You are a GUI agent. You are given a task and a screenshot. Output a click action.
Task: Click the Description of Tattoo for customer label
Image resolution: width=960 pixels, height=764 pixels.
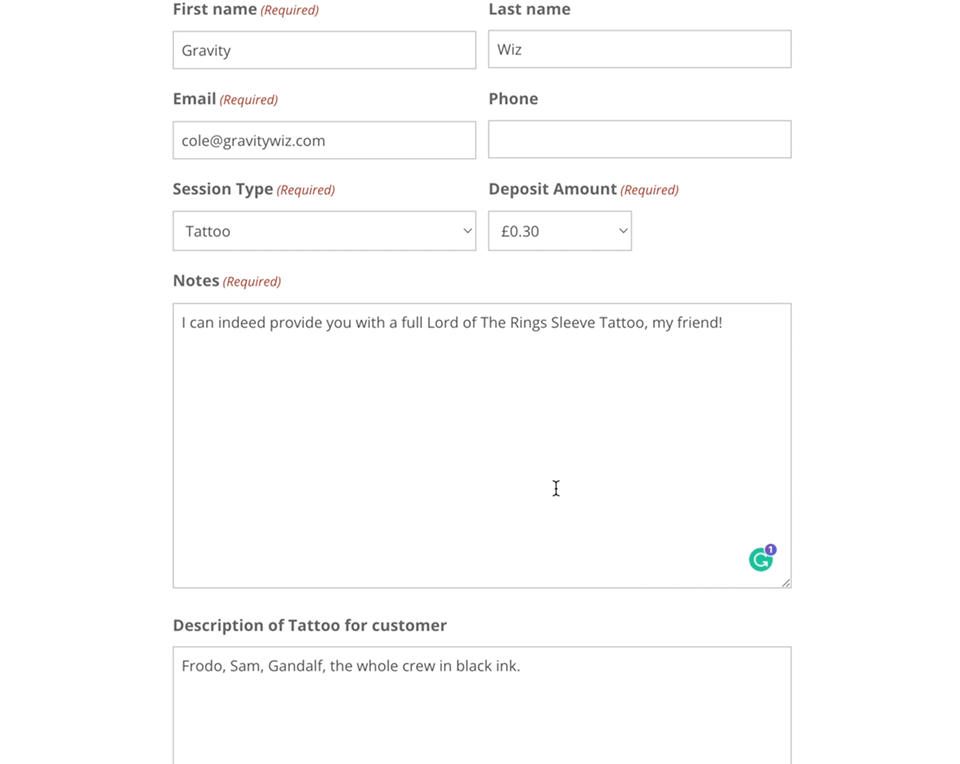(310, 625)
